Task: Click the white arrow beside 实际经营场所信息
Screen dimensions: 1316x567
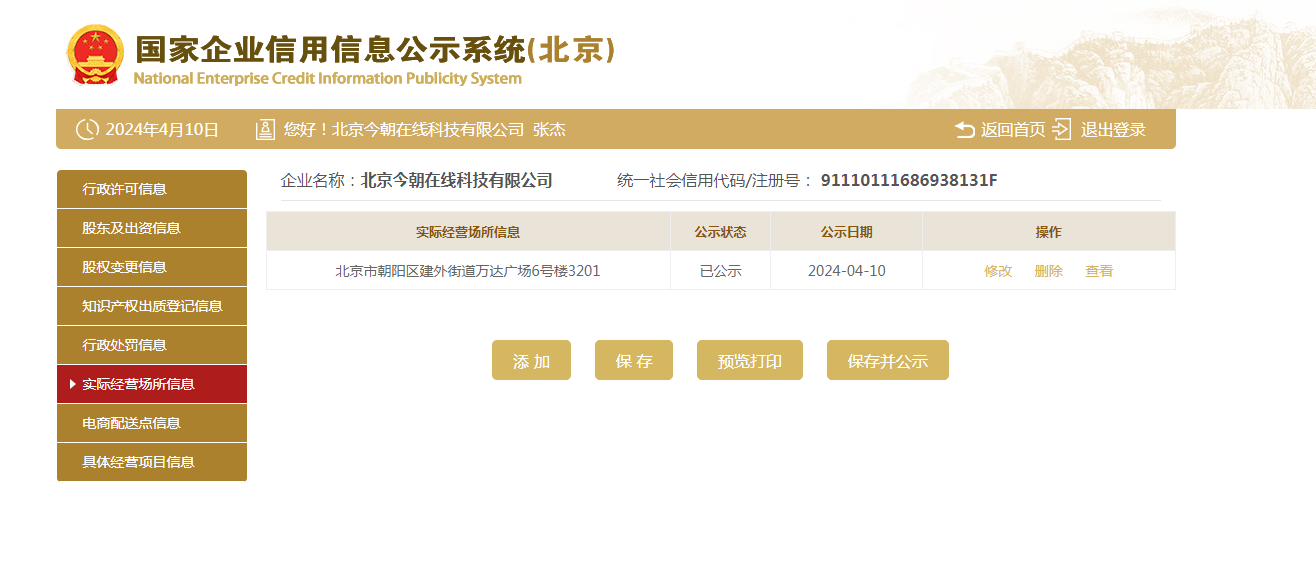Action: click(73, 384)
